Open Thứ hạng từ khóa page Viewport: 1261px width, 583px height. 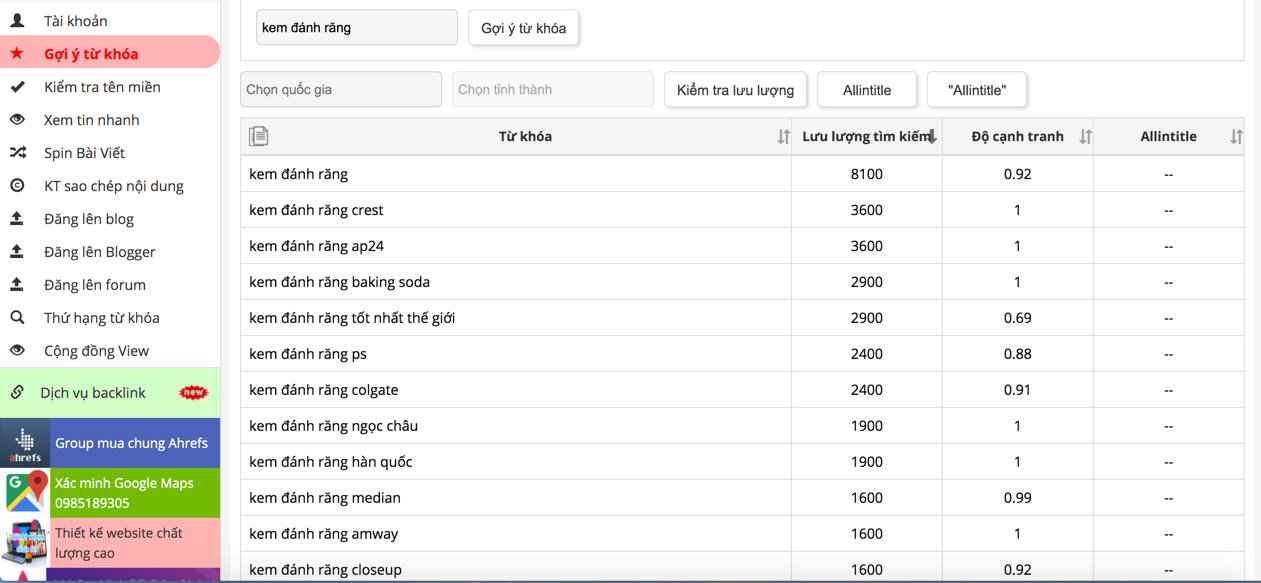click(110, 317)
